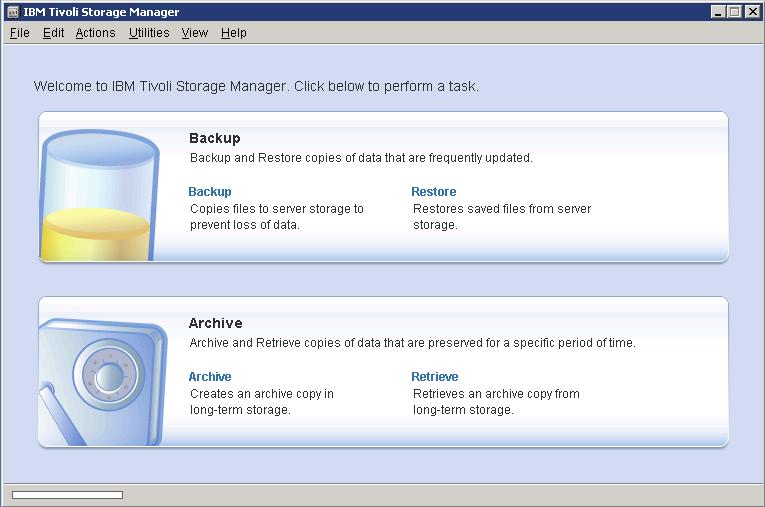The height and width of the screenshot is (507, 765).
Task: Click the blue Backup link
Action: tap(210, 192)
